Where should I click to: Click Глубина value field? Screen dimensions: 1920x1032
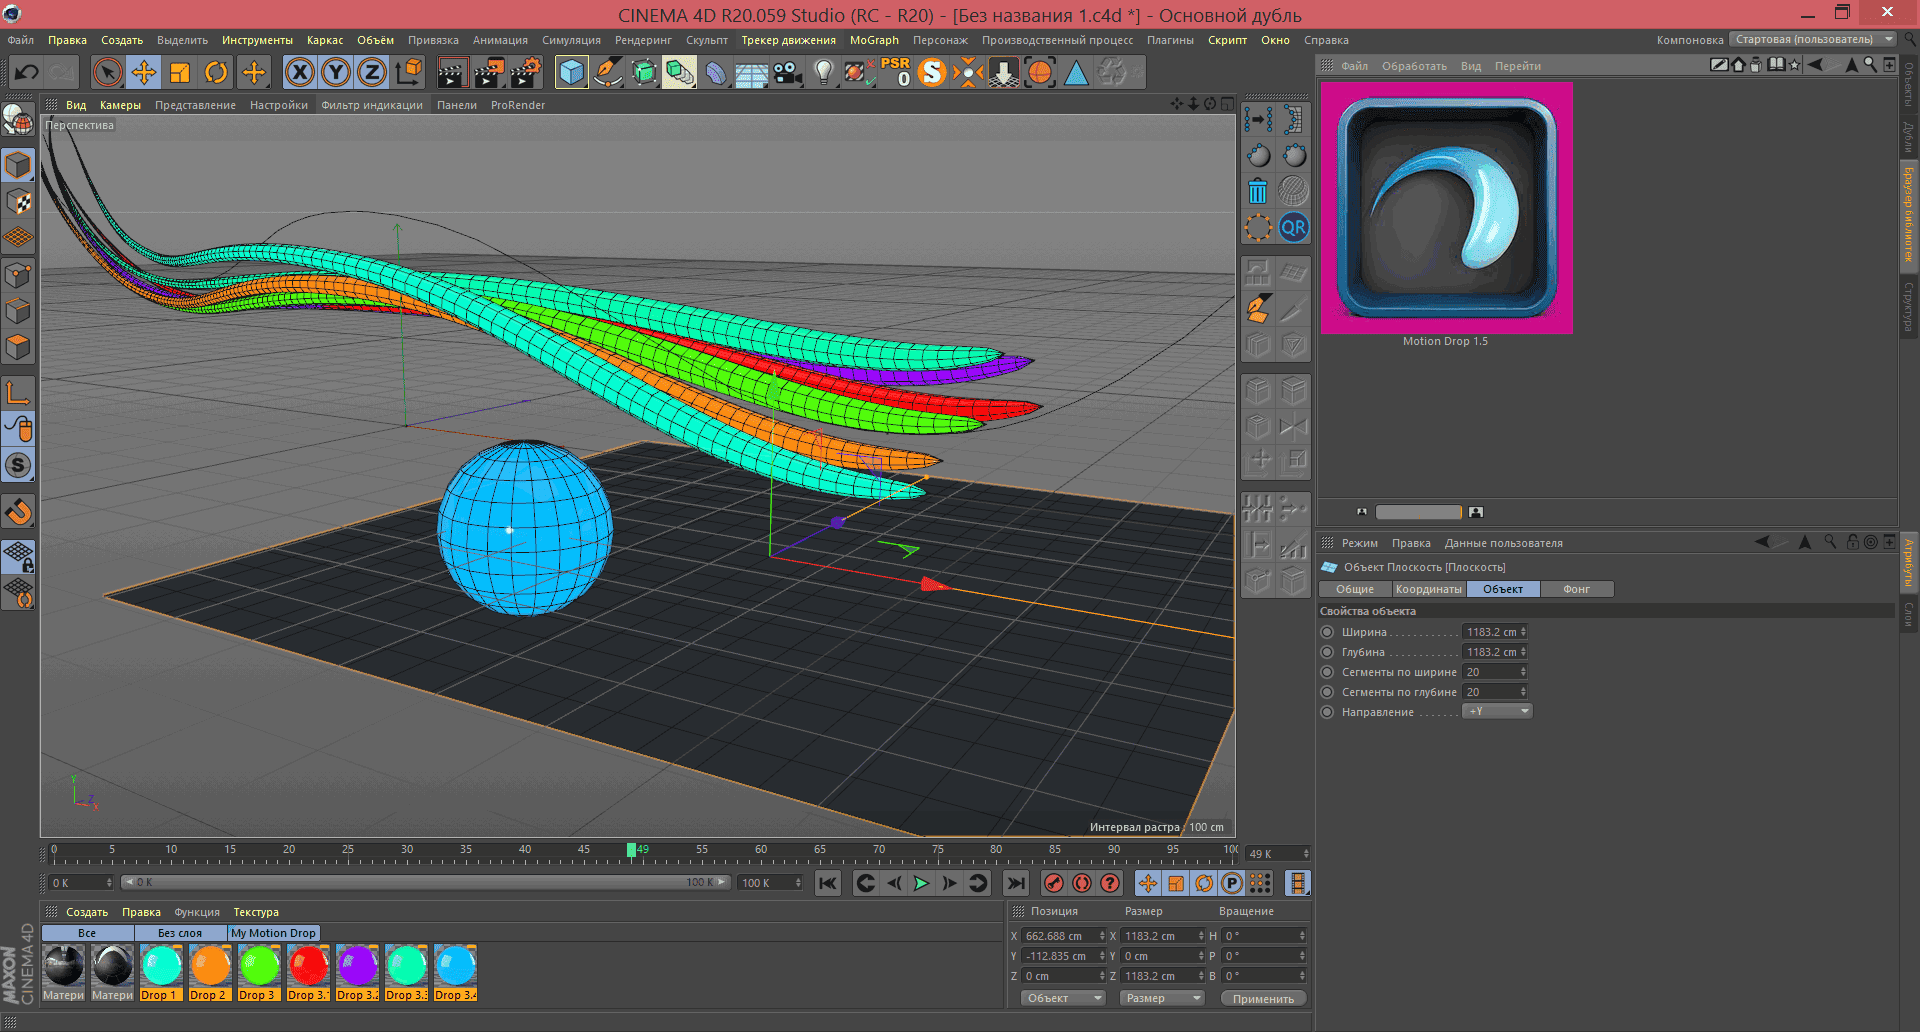click(x=1490, y=652)
